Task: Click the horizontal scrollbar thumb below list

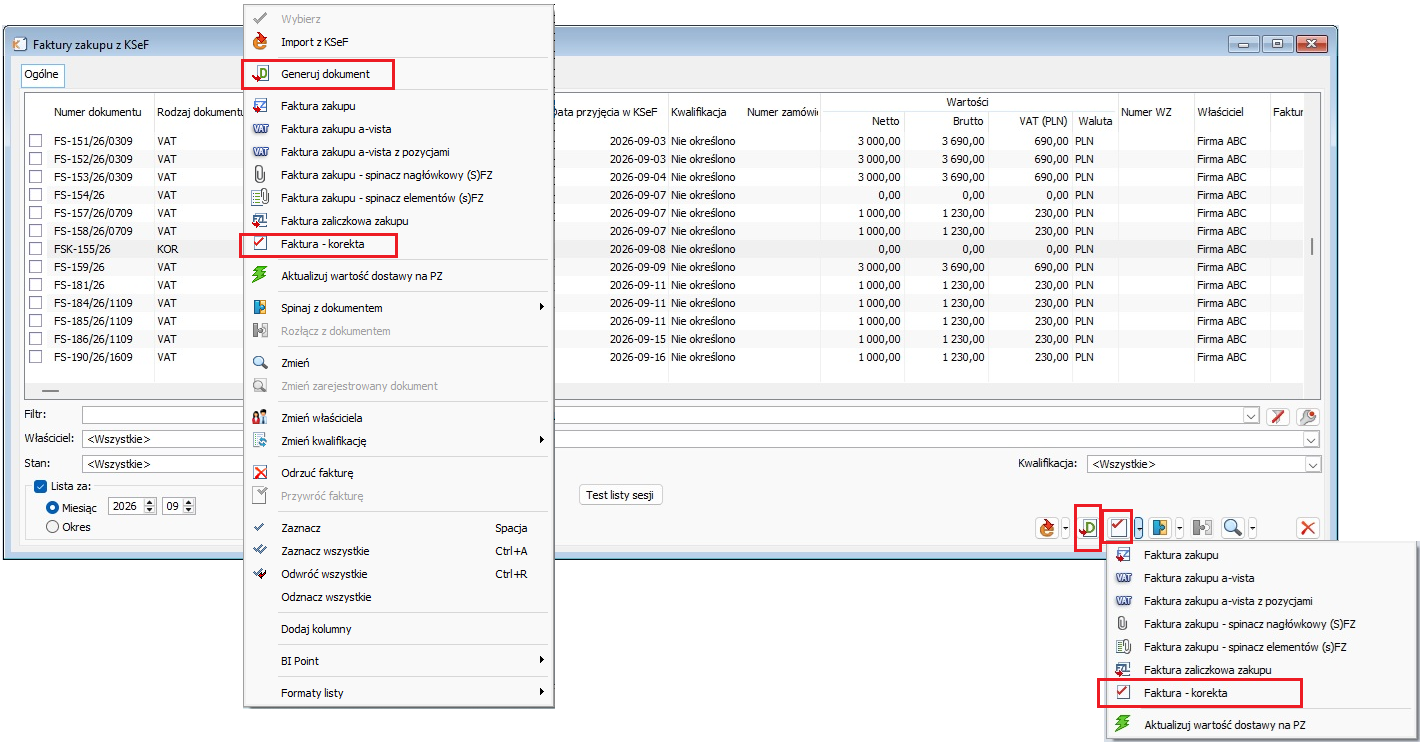Action: 50,391
